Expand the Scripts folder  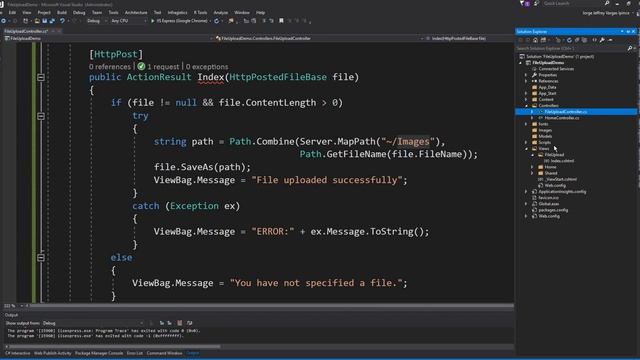[x=526, y=142]
